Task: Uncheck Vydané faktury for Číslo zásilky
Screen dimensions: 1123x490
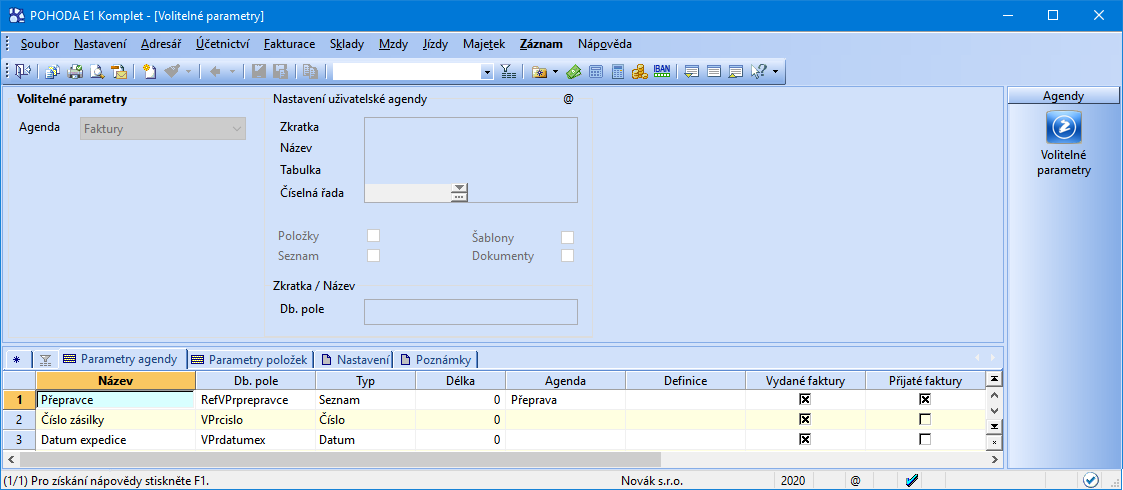Action: point(804,419)
